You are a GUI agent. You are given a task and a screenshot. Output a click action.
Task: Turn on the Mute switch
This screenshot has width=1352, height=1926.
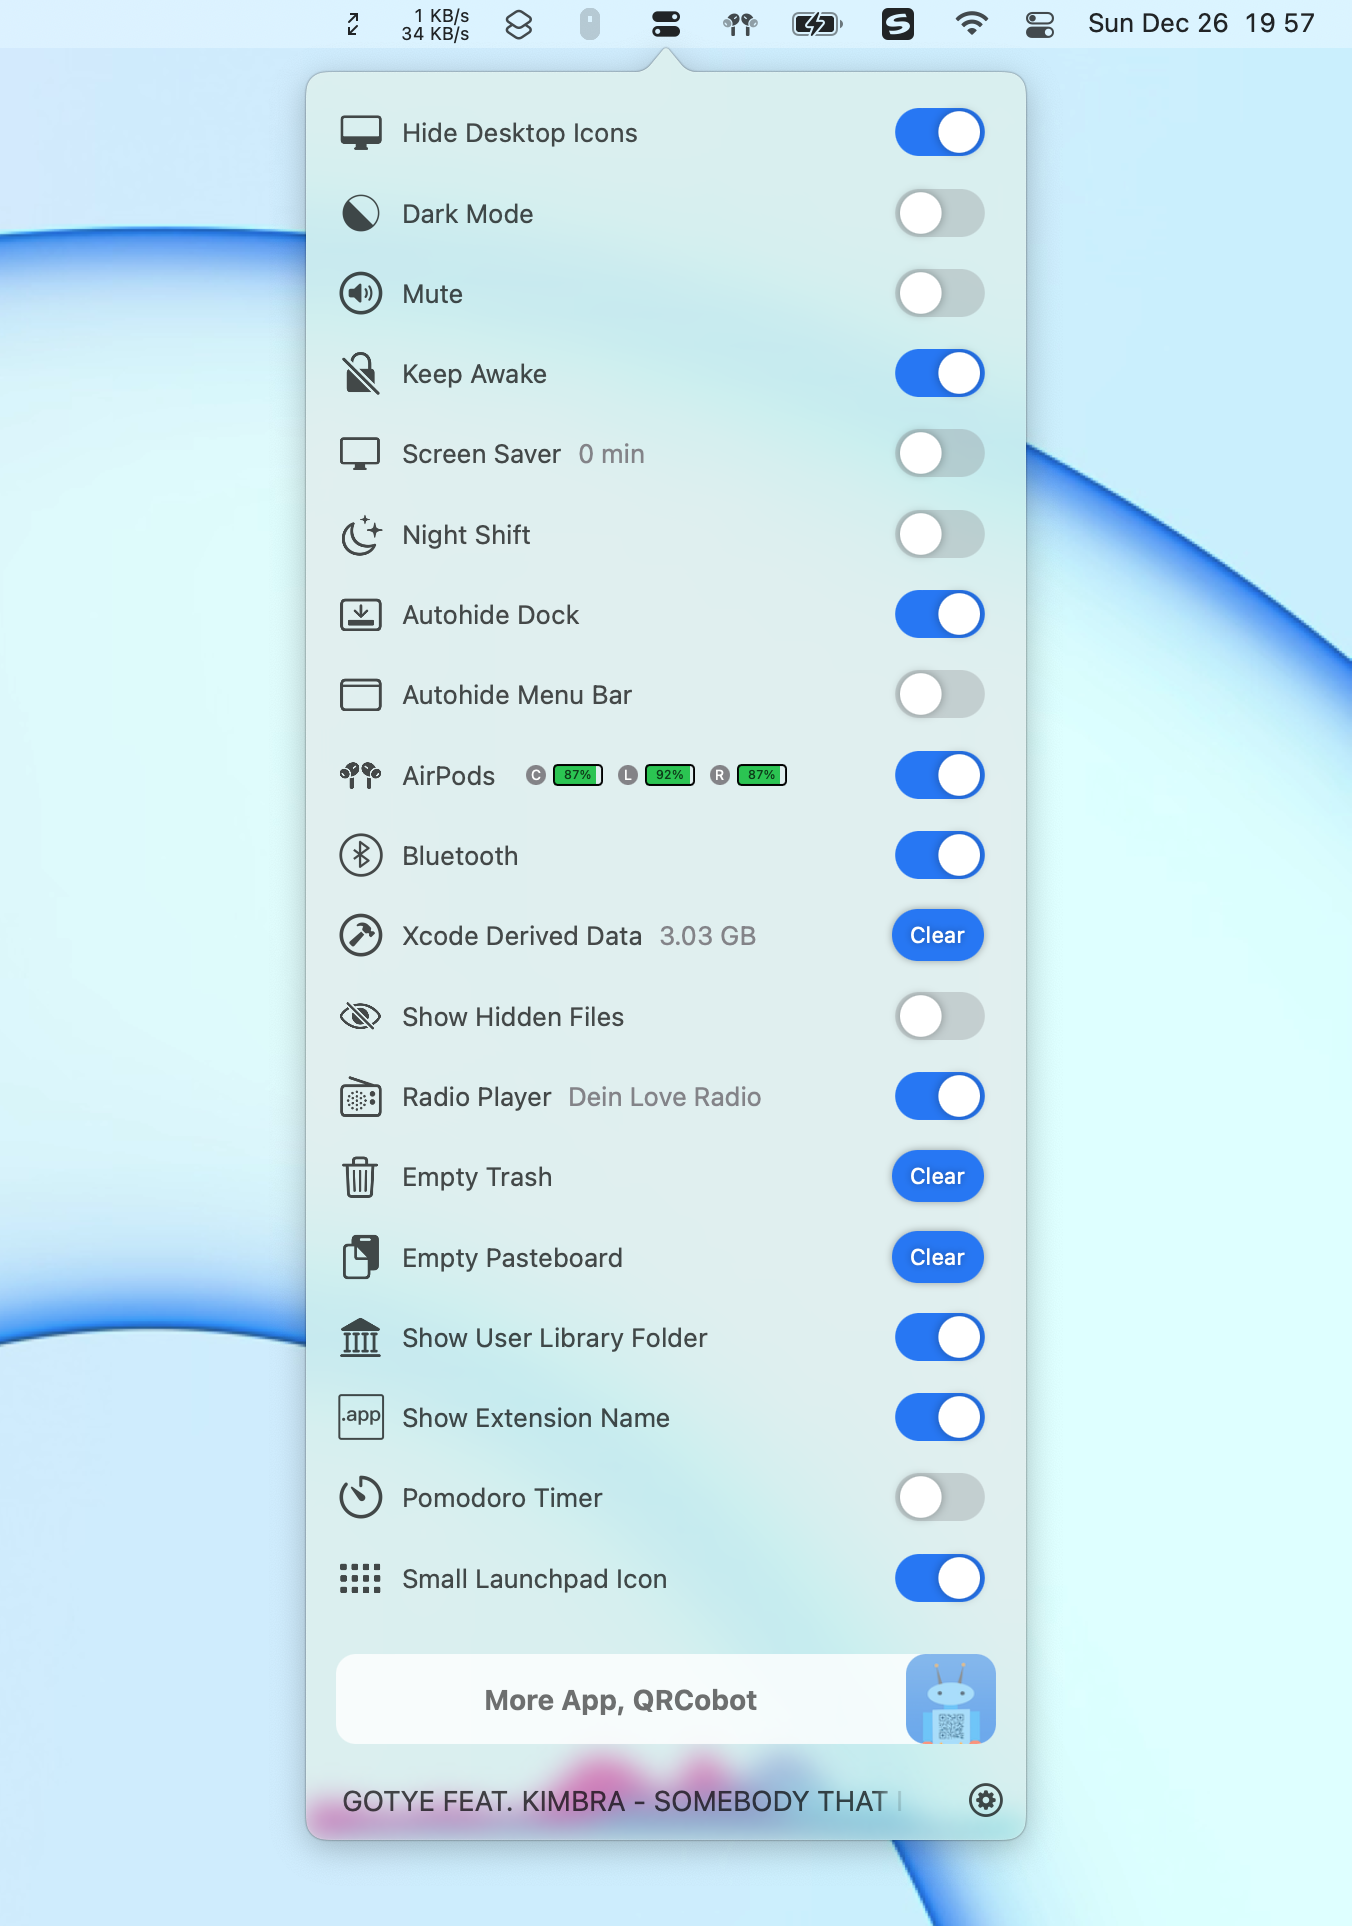pyautogui.click(x=939, y=293)
